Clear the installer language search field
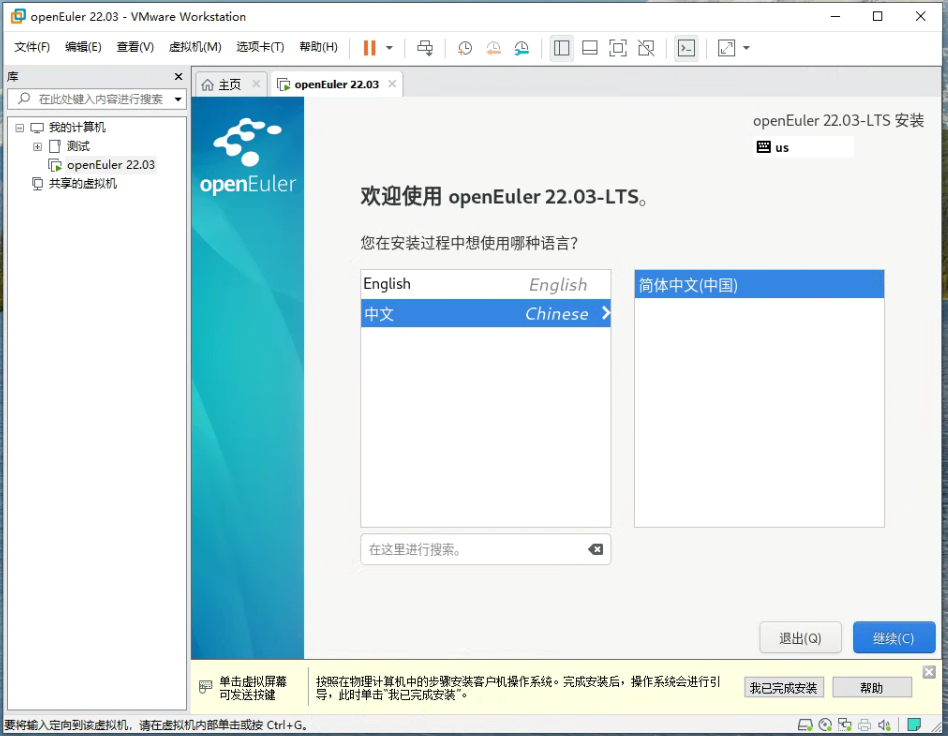Screen dimensions: 948x736 coord(596,549)
